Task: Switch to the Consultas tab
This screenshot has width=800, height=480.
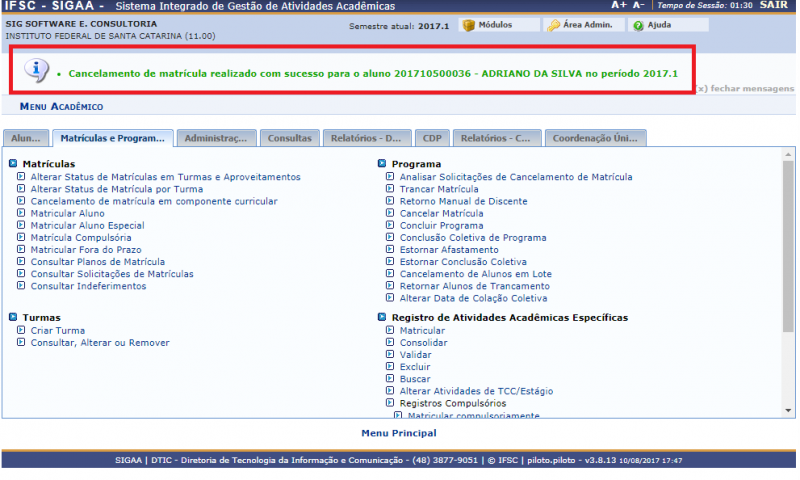Action: tap(289, 138)
